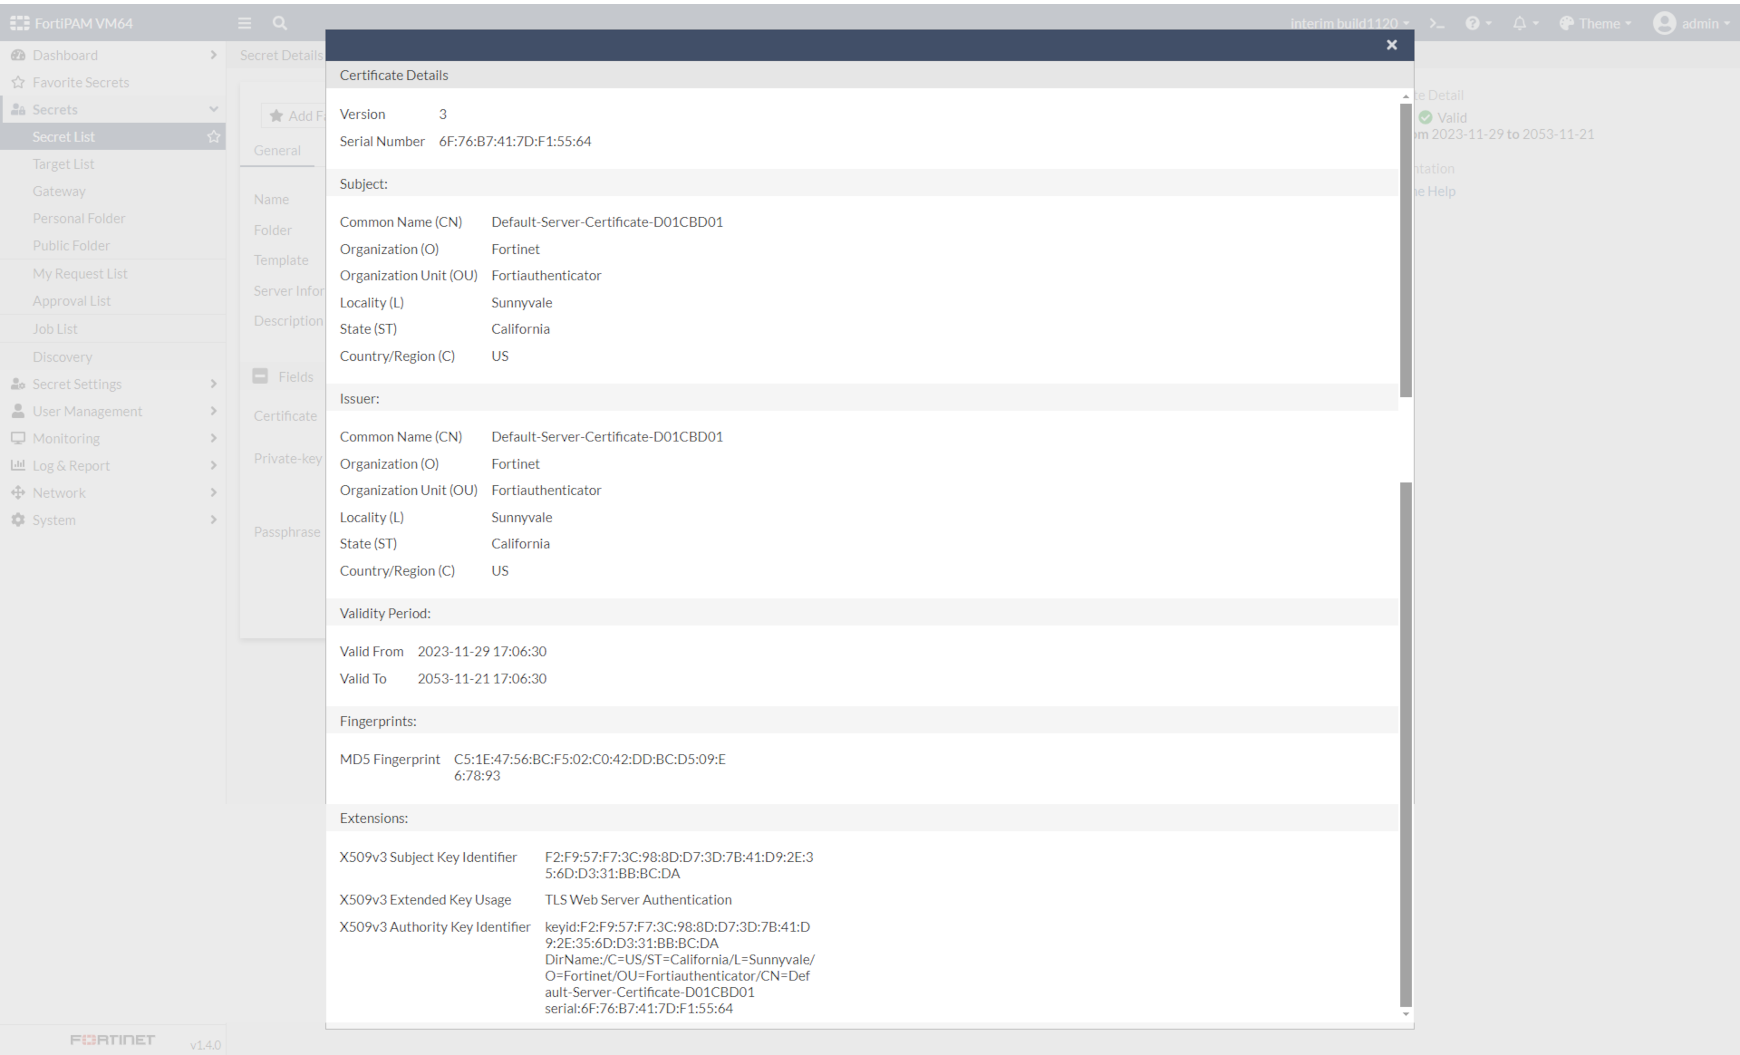Expand System chevron
The width and height of the screenshot is (1740, 1055).
[x=213, y=520]
